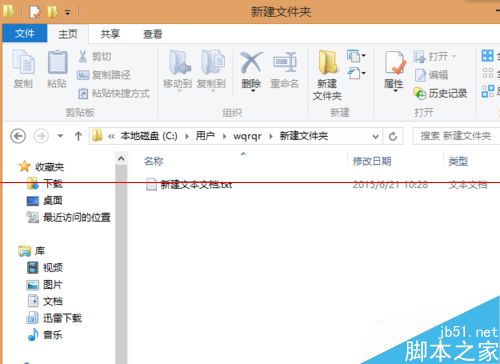Click 新建文件夹 in the address path
Screen dimensions: 500x364
[x=304, y=136]
